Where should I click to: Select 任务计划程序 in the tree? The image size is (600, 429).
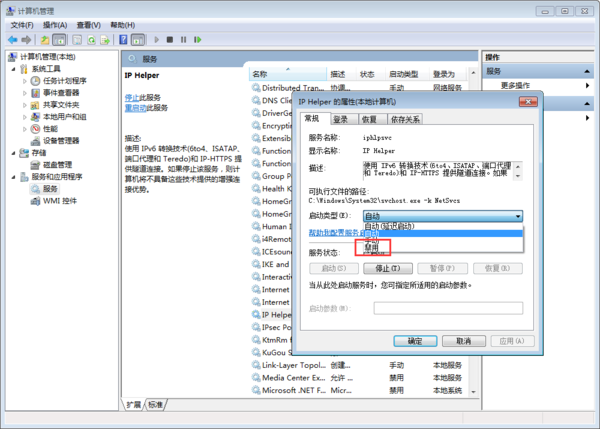coord(64,81)
